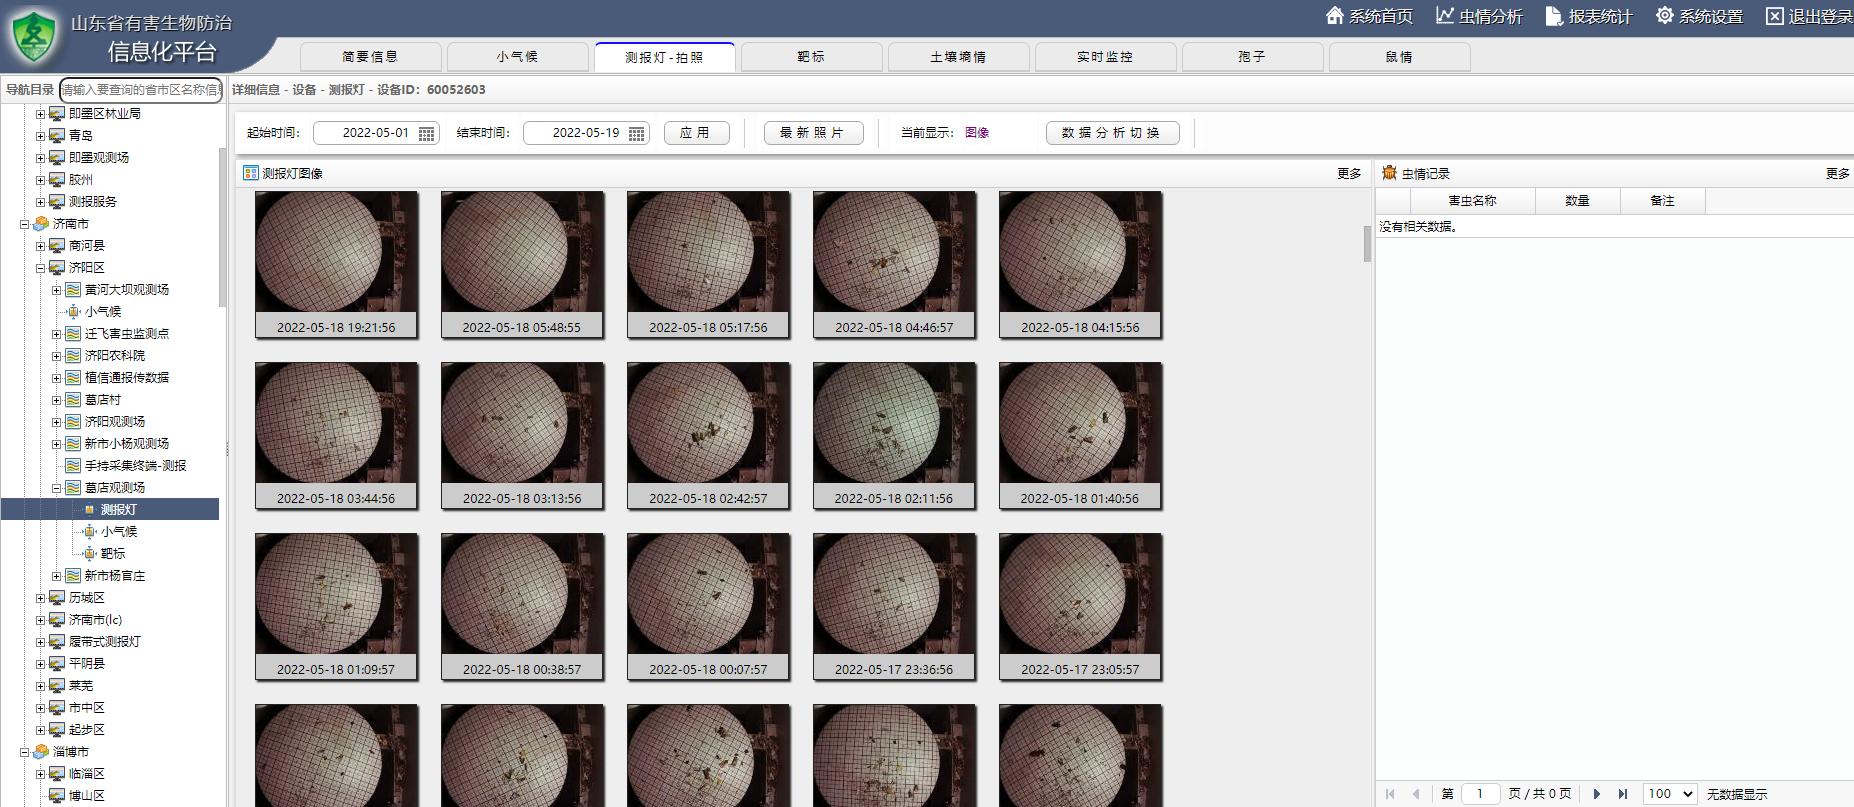Screen dimensions: 1854x807
Task: Click the 报表统计 document icon
Action: [x=1553, y=16]
